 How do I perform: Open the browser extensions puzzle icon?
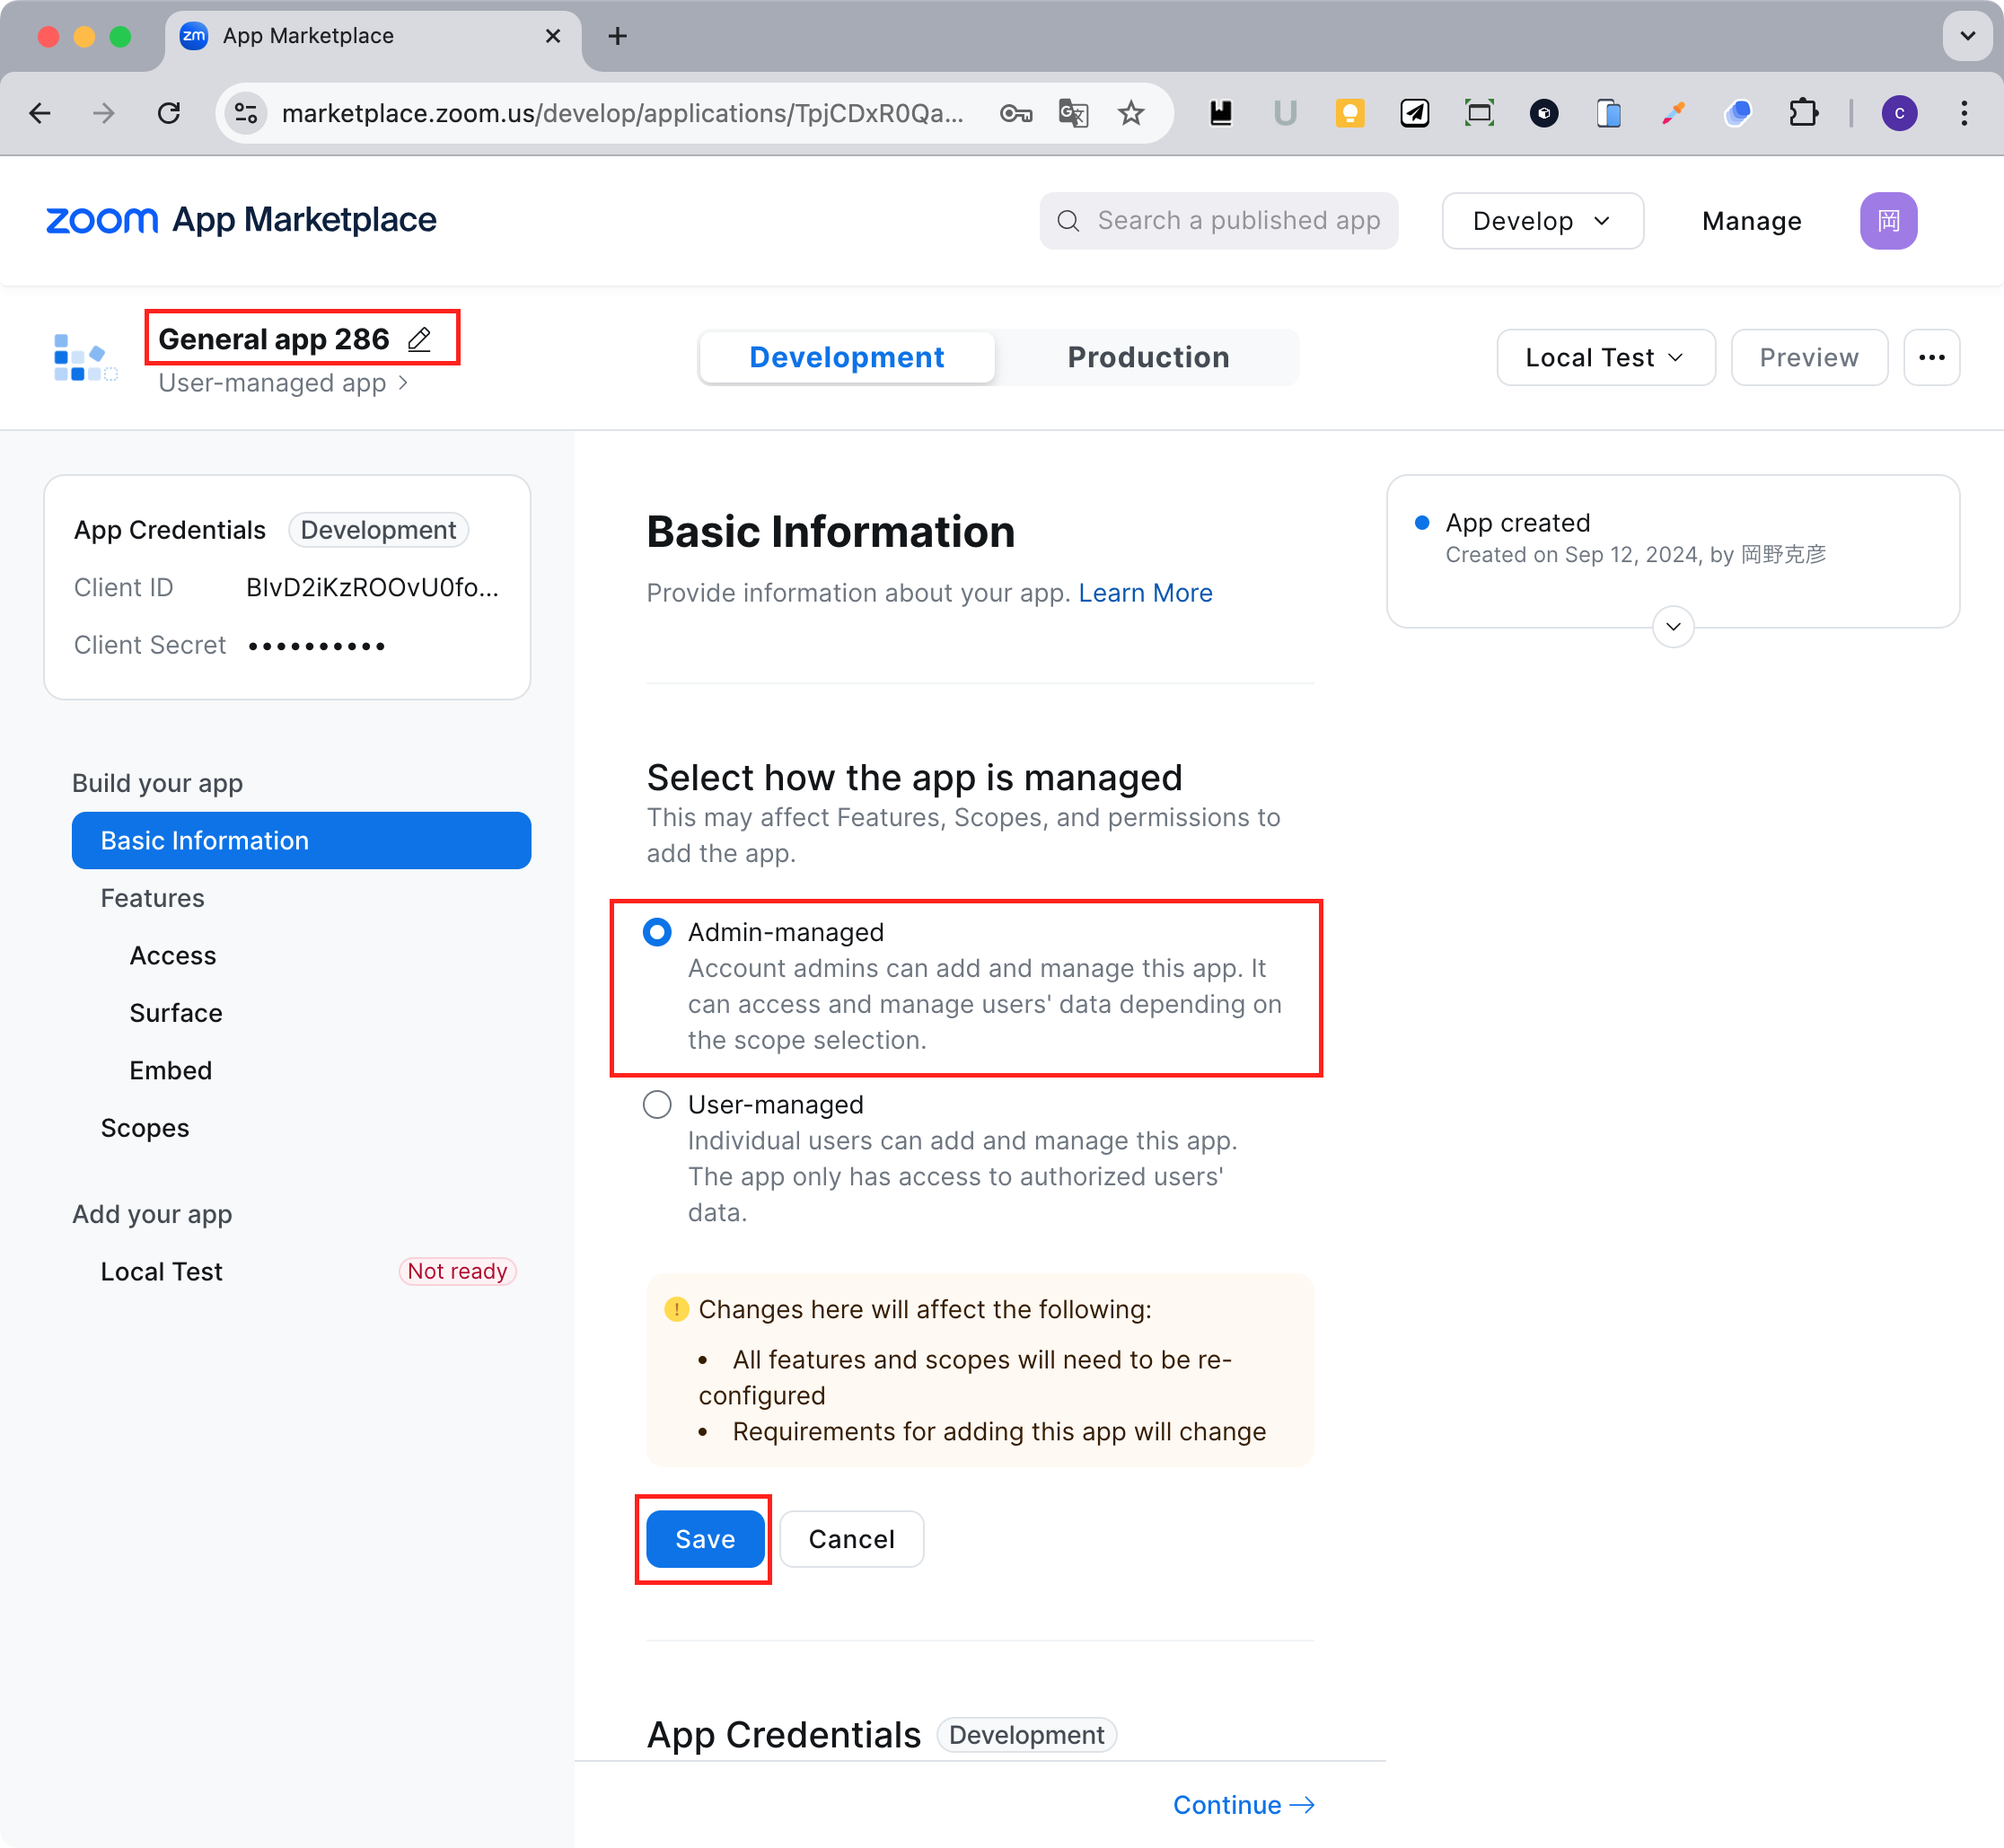click(x=1802, y=113)
